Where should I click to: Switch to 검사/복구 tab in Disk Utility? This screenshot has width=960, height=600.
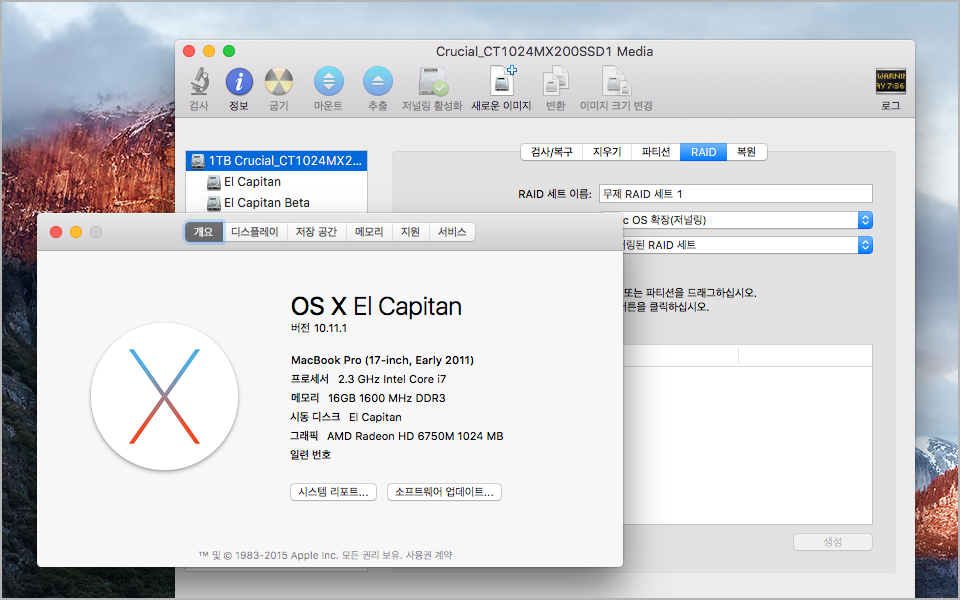(552, 152)
